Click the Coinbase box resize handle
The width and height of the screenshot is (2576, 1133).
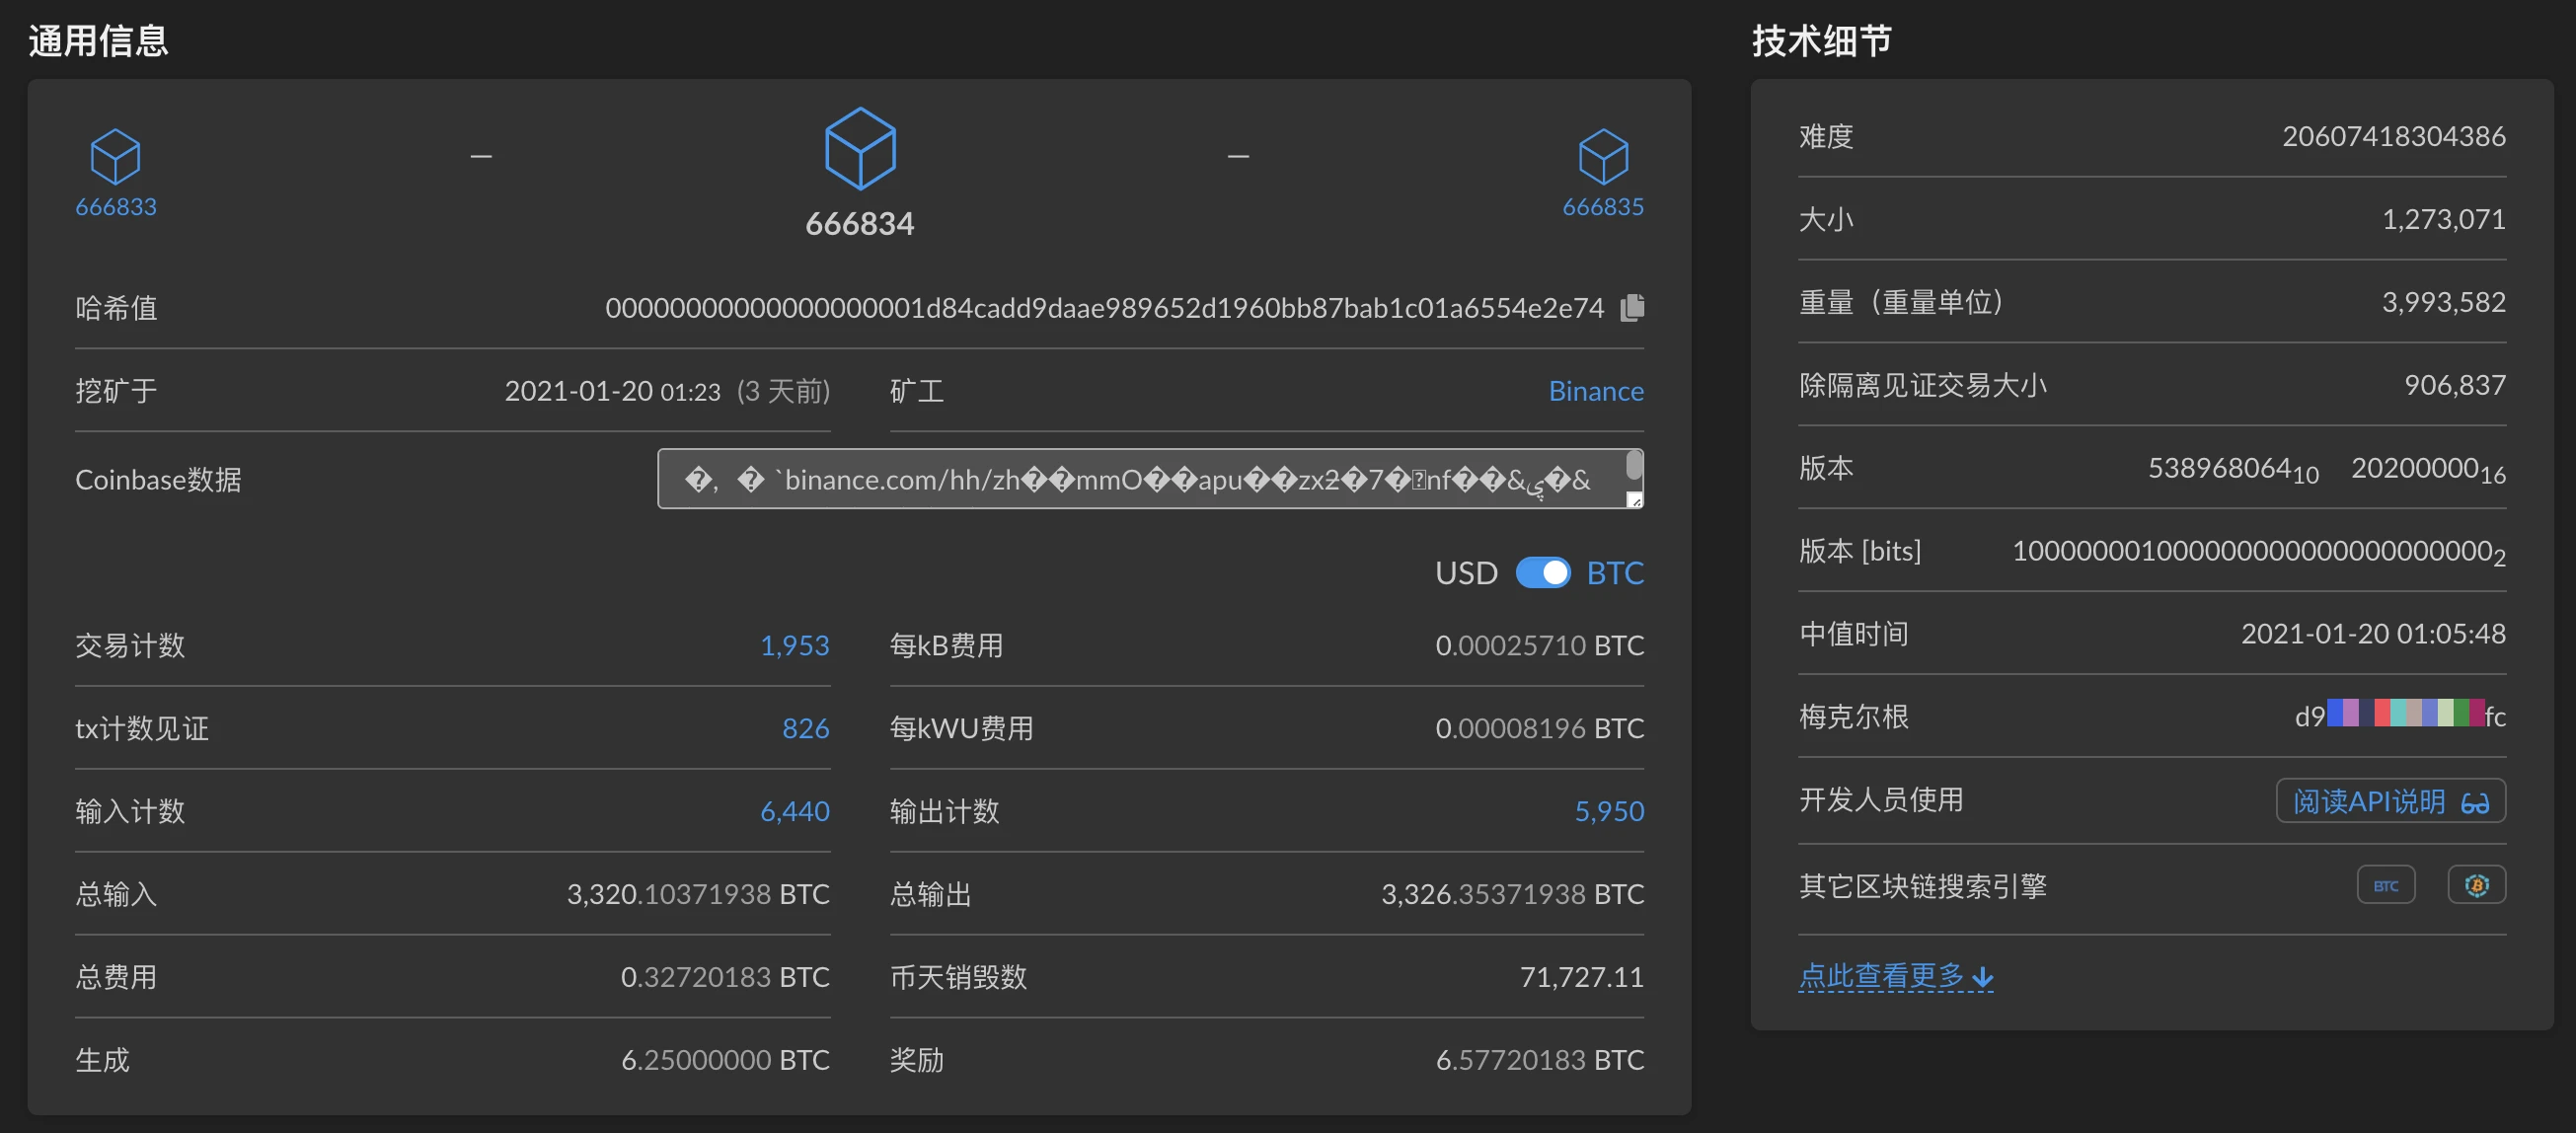[x=1634, y=500]
